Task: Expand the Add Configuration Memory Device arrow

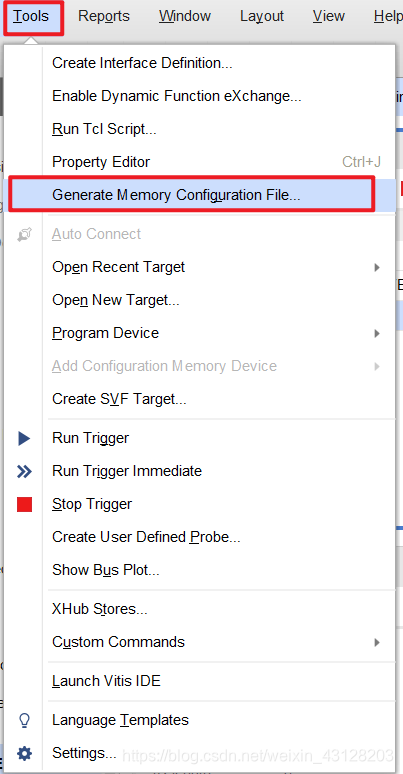Action: click(x=377, y=366)
